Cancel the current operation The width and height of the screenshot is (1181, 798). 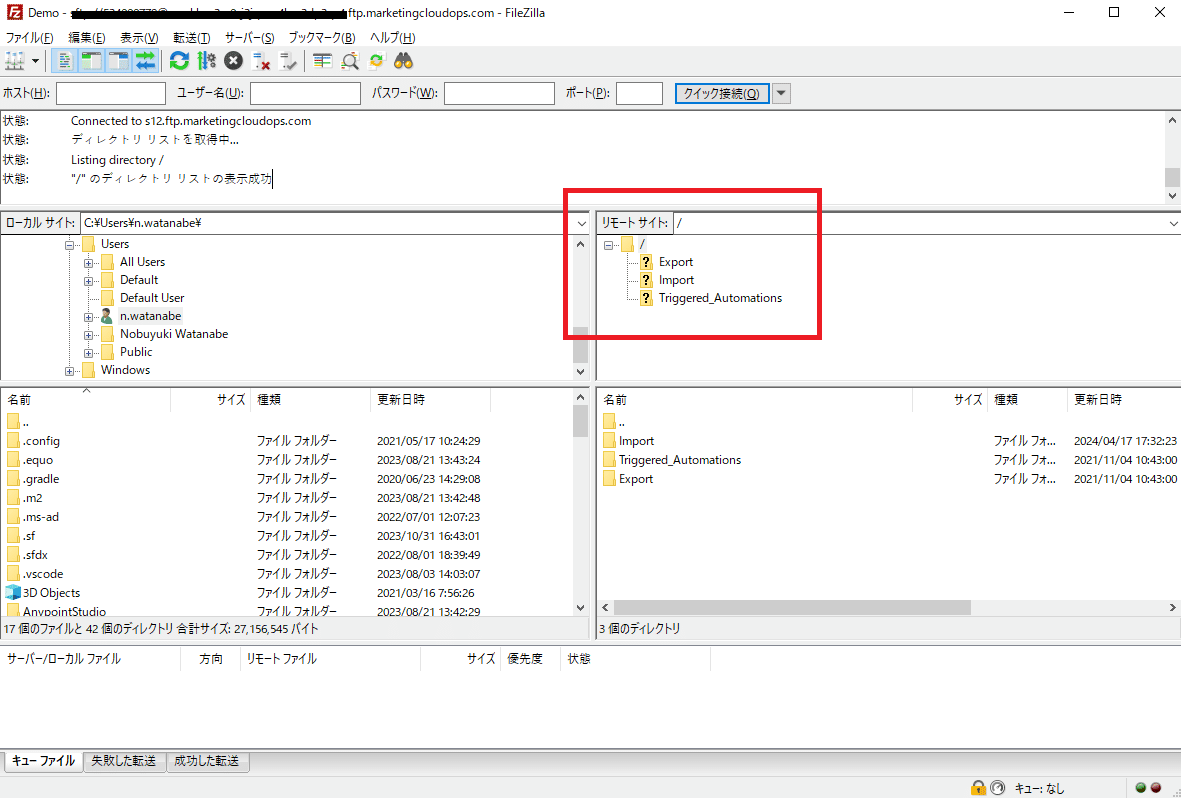tap(233, 61)
